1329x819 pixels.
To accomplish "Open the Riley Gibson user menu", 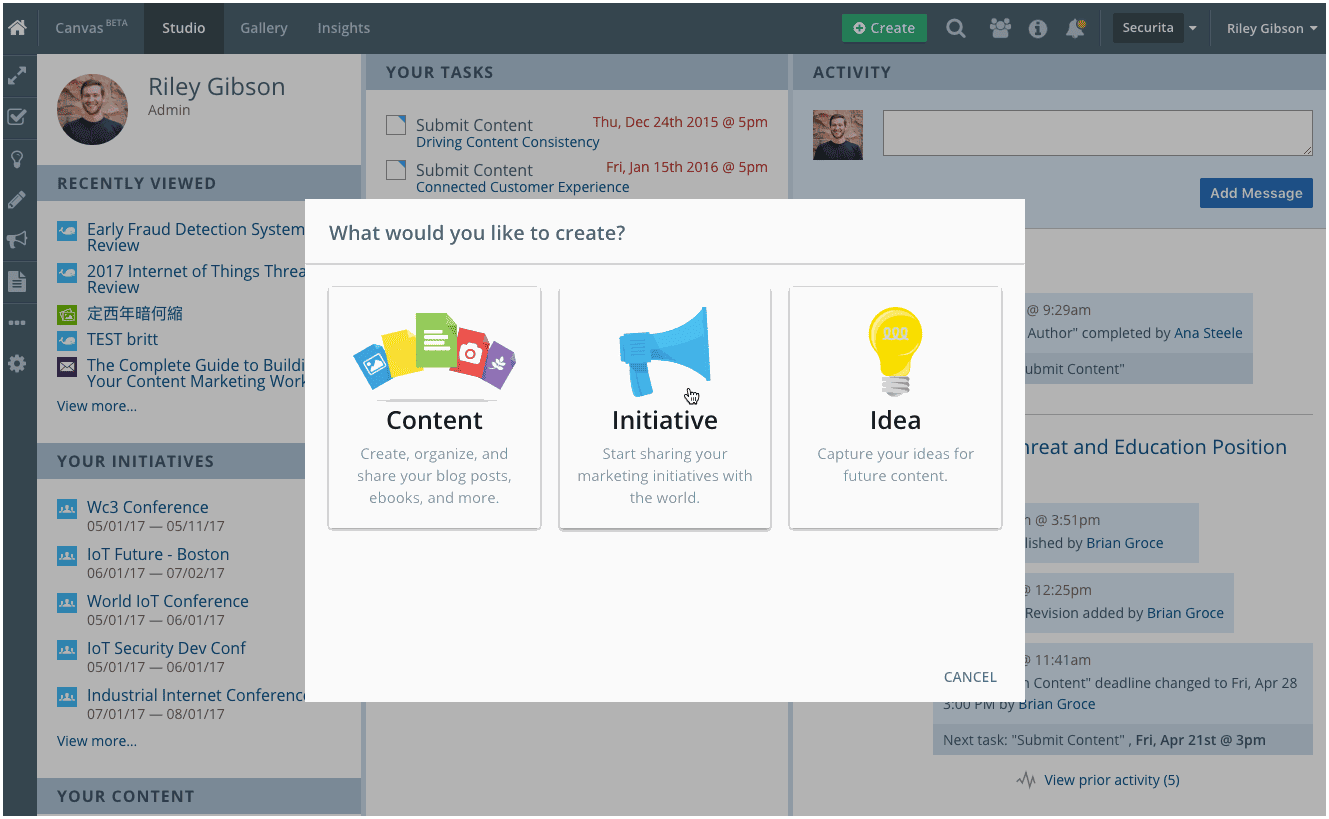I will 1271,28.
